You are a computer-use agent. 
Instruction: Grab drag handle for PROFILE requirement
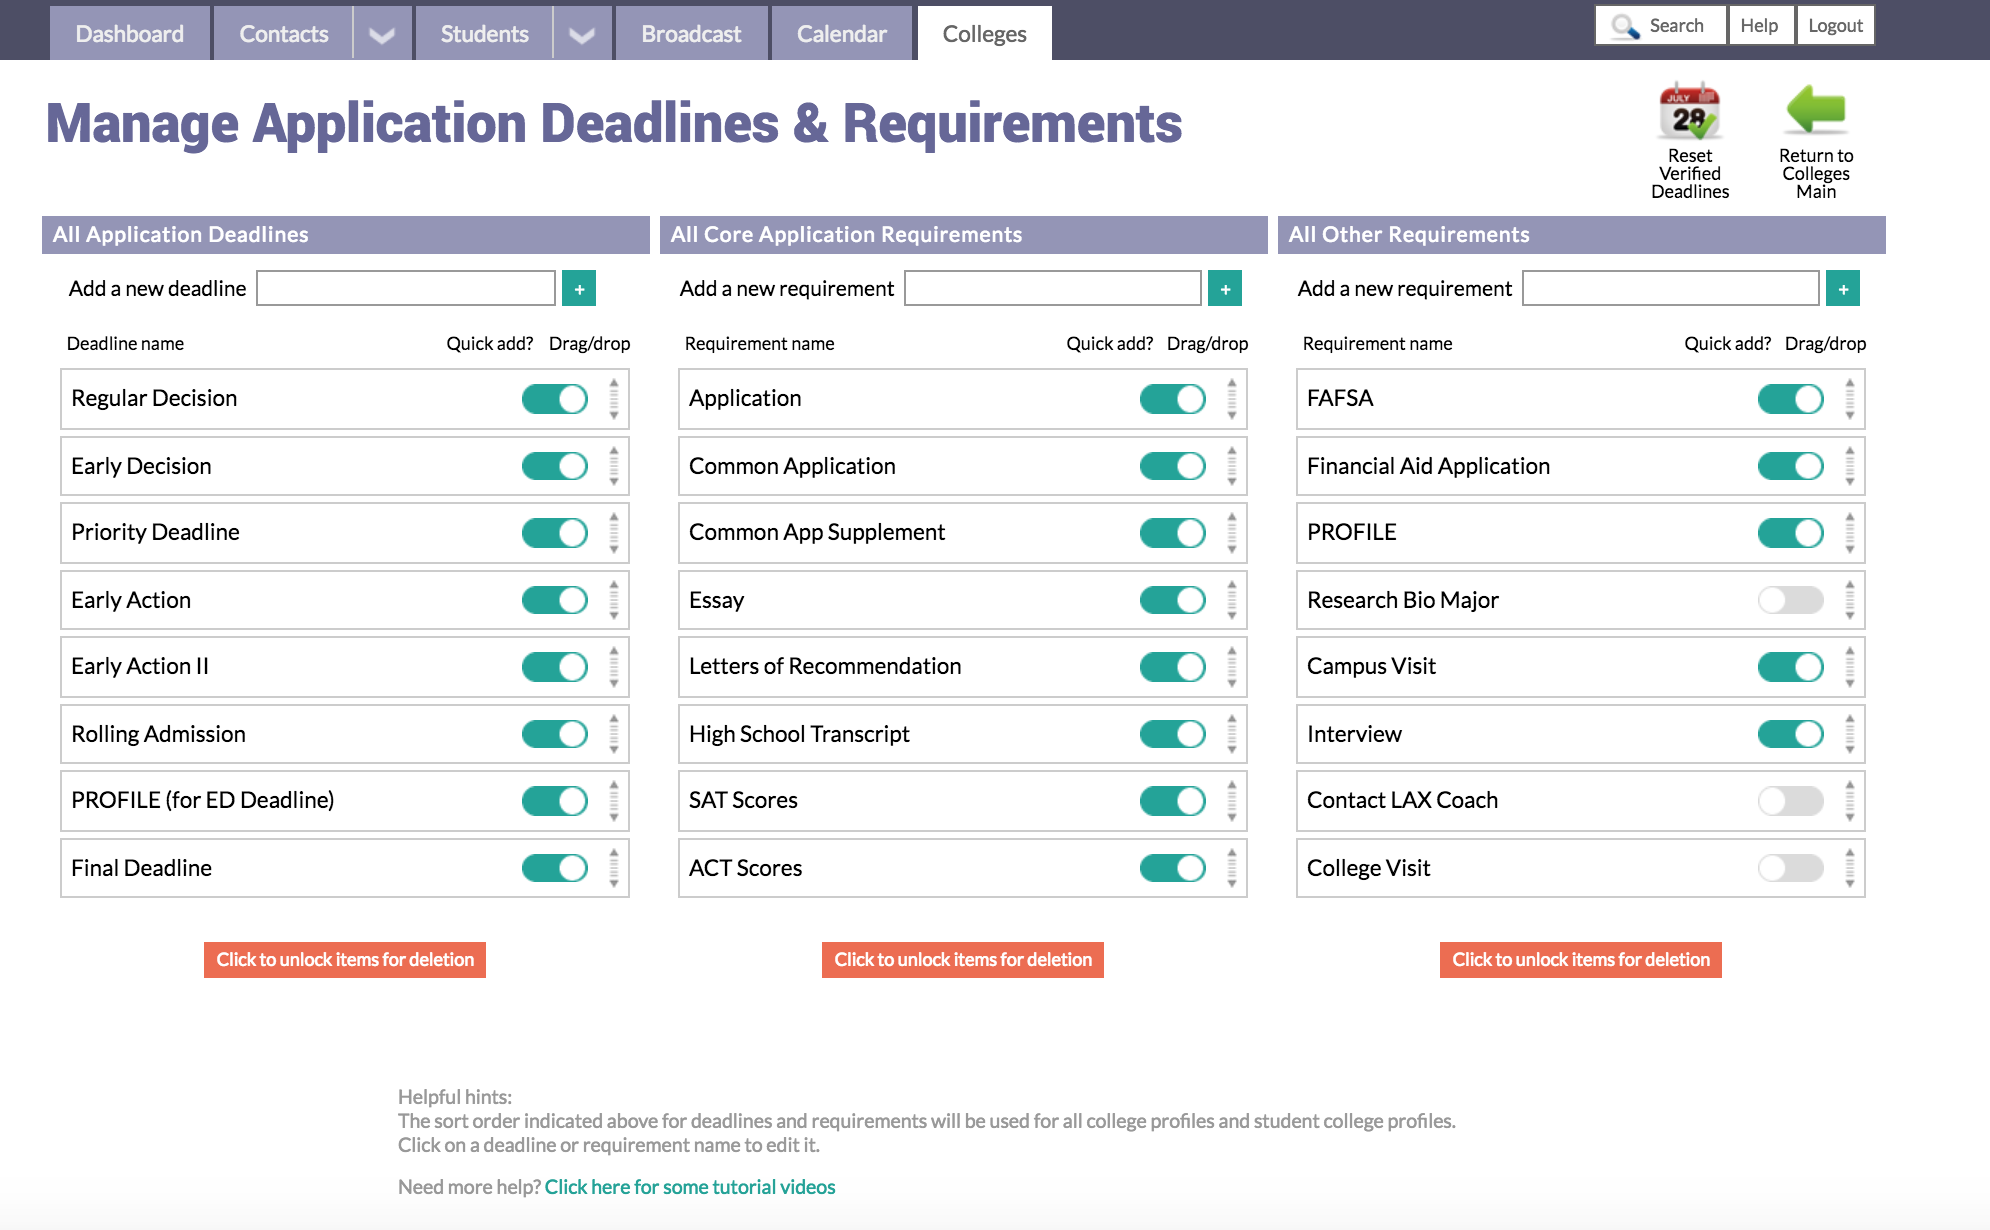pos(1850,533)
